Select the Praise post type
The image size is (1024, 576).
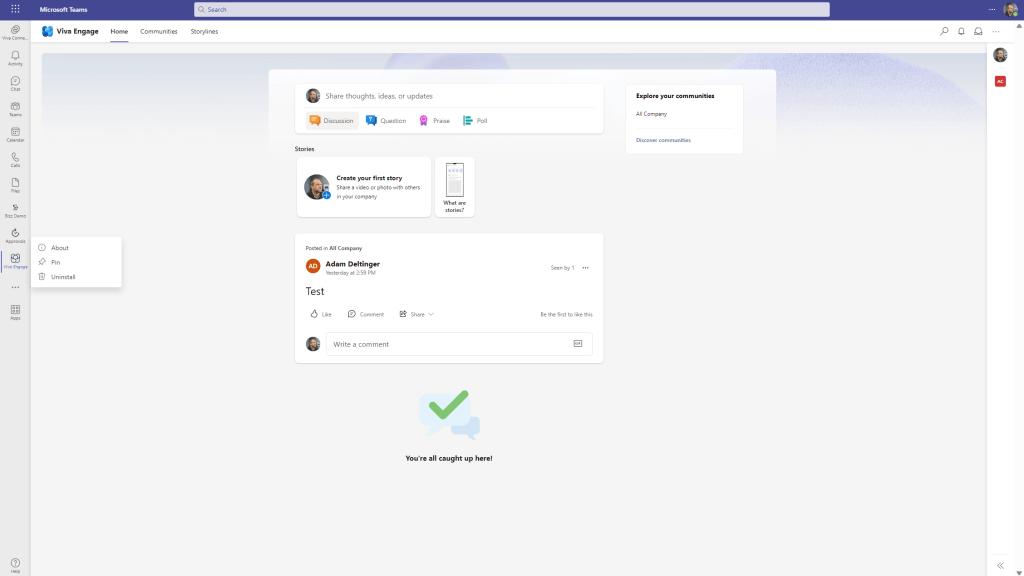434,121
